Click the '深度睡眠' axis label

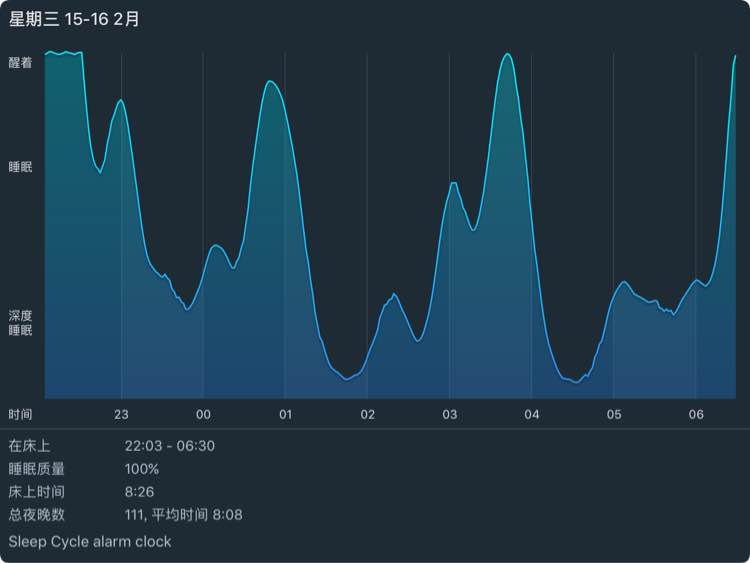(20, 322)
